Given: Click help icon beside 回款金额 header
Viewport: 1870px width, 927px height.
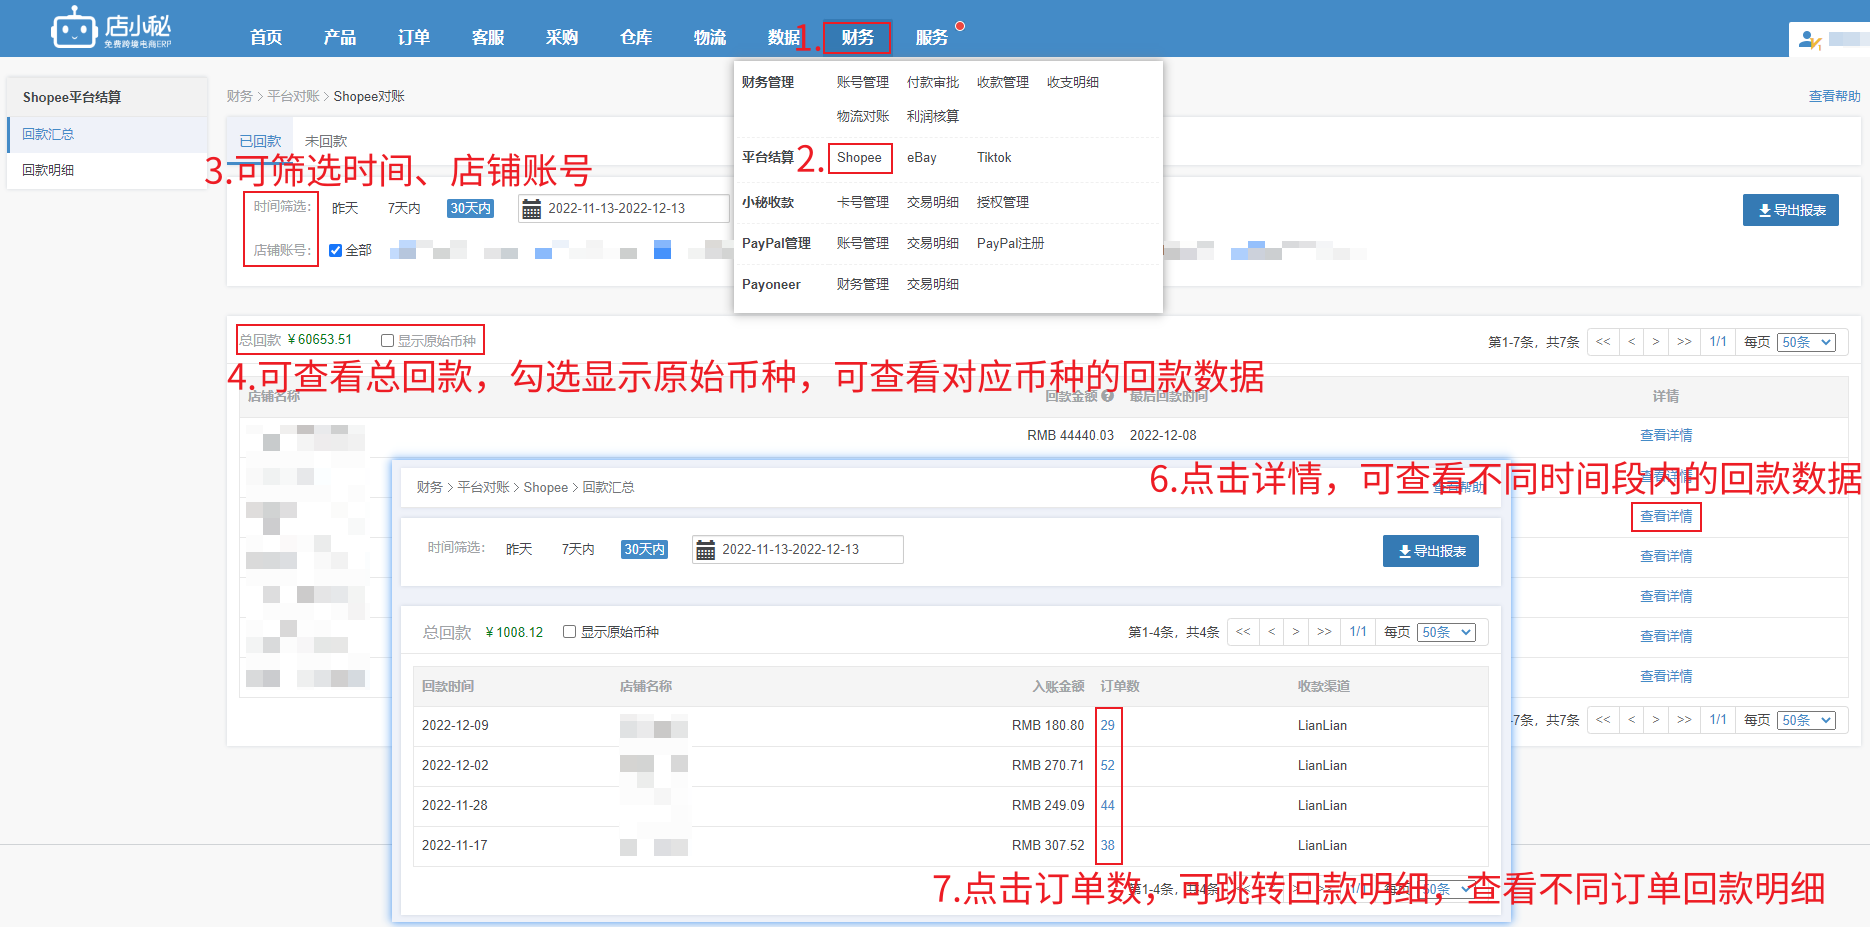Looking at the screenshot, I should click(x=1107, y=396).
